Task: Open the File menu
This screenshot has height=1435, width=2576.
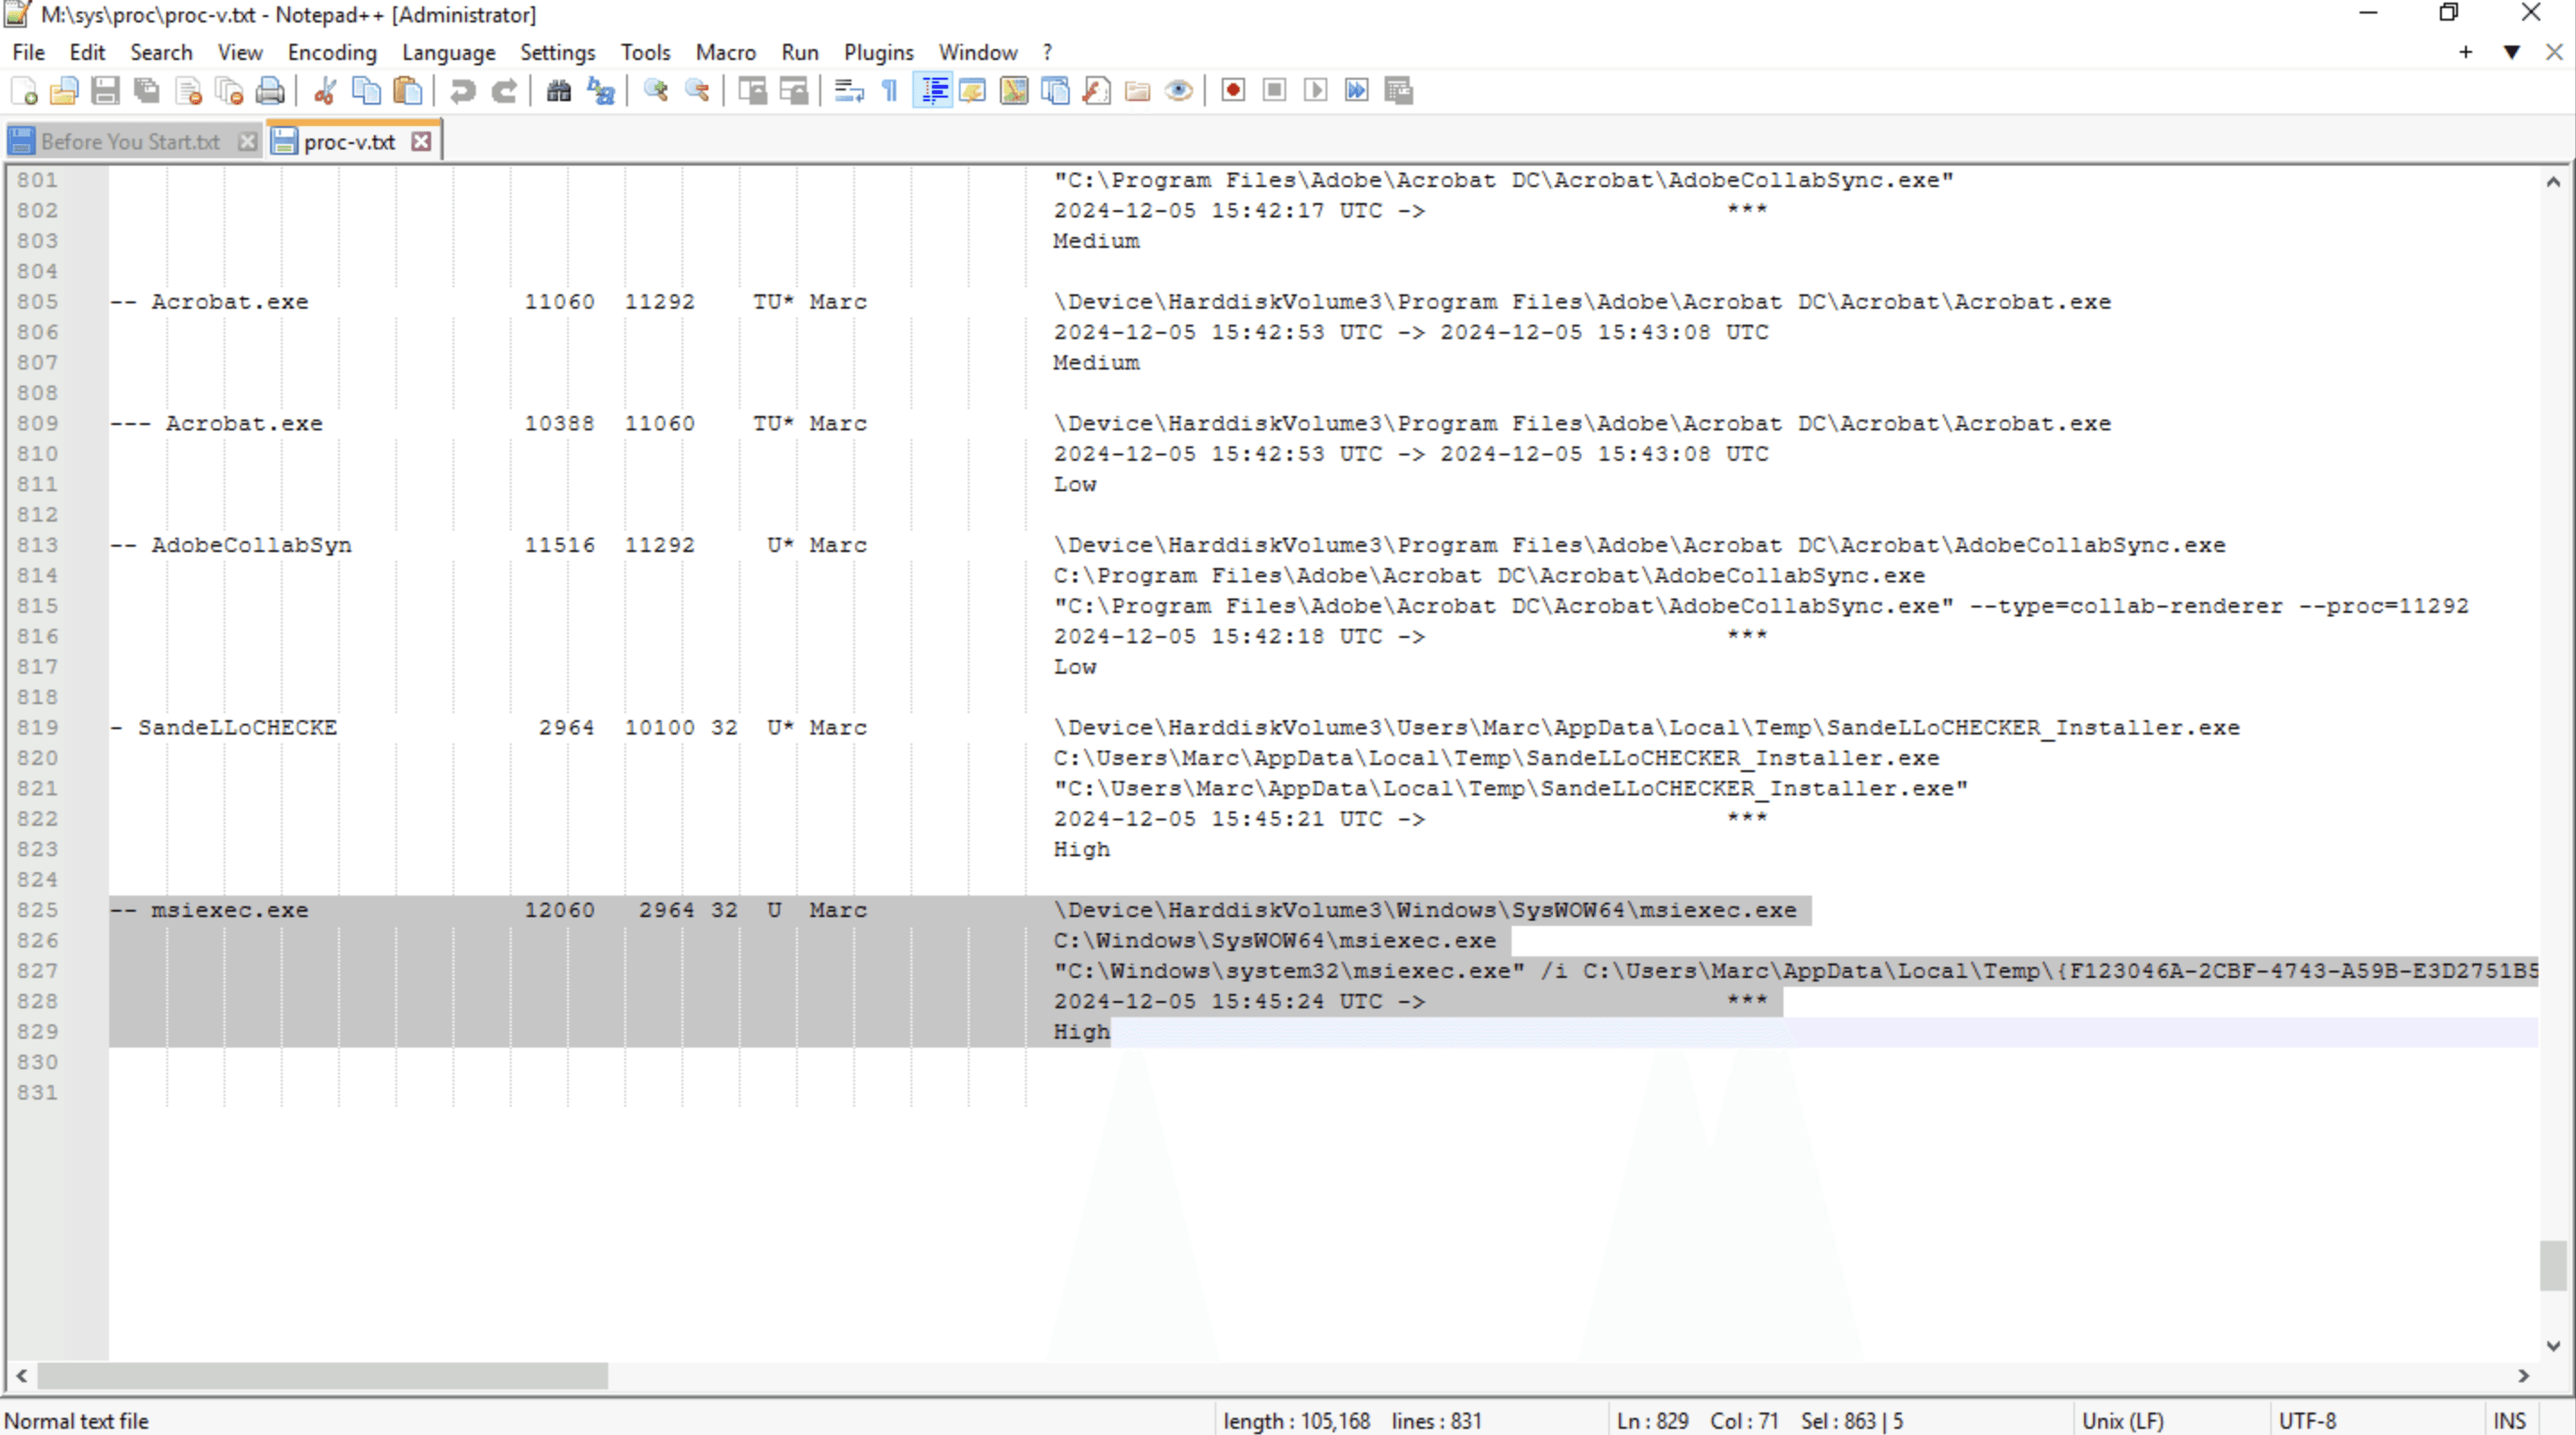Action: 28,52
